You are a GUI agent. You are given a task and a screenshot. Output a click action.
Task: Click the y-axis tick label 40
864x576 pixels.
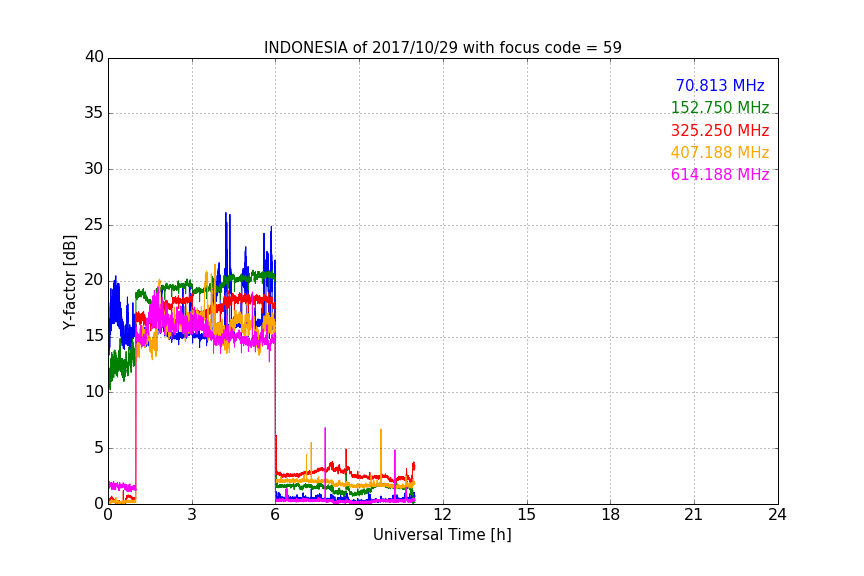[94, 57]
